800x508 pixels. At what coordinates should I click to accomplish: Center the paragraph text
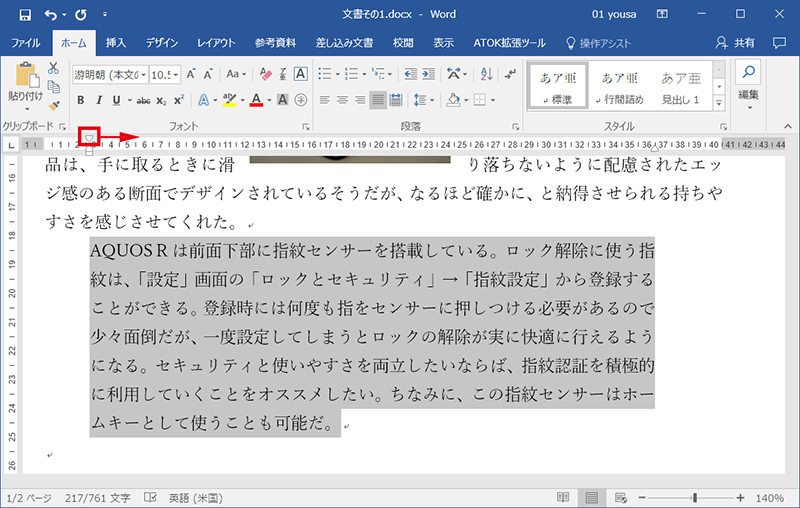click(x=342, y=100)
